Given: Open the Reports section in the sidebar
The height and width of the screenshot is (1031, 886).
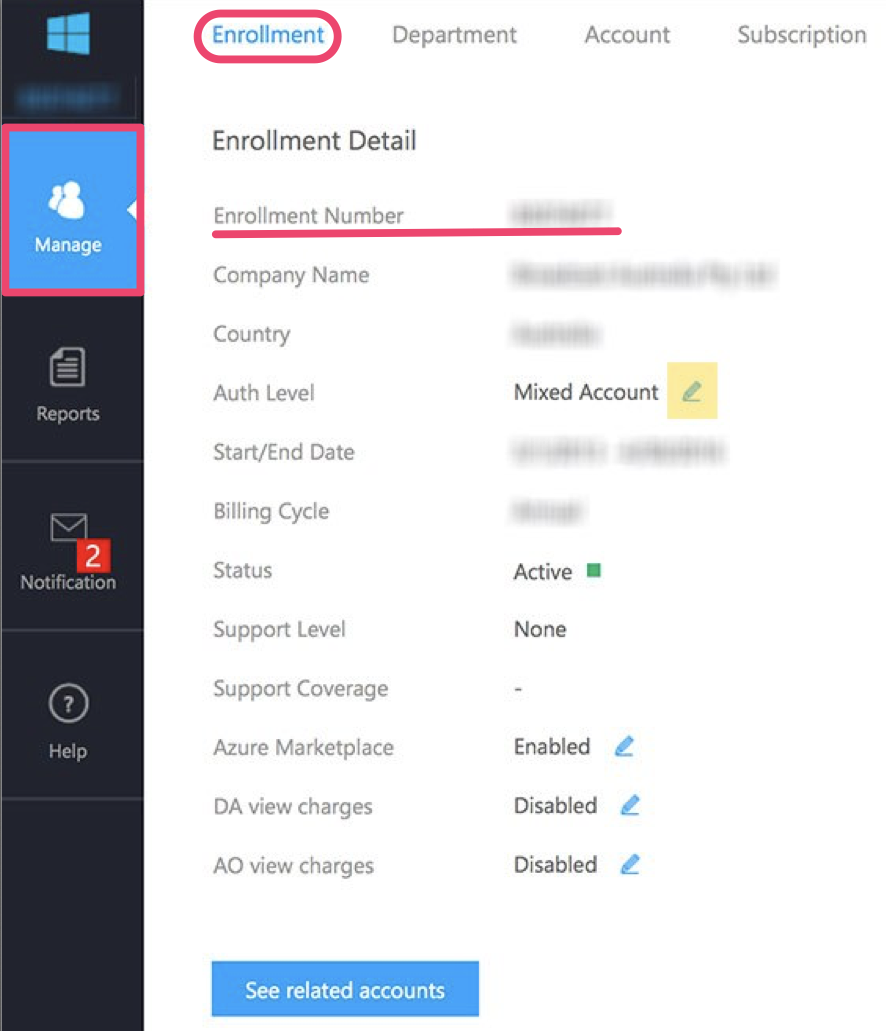Looking at the screenshot, I should (x=68, y=384).
